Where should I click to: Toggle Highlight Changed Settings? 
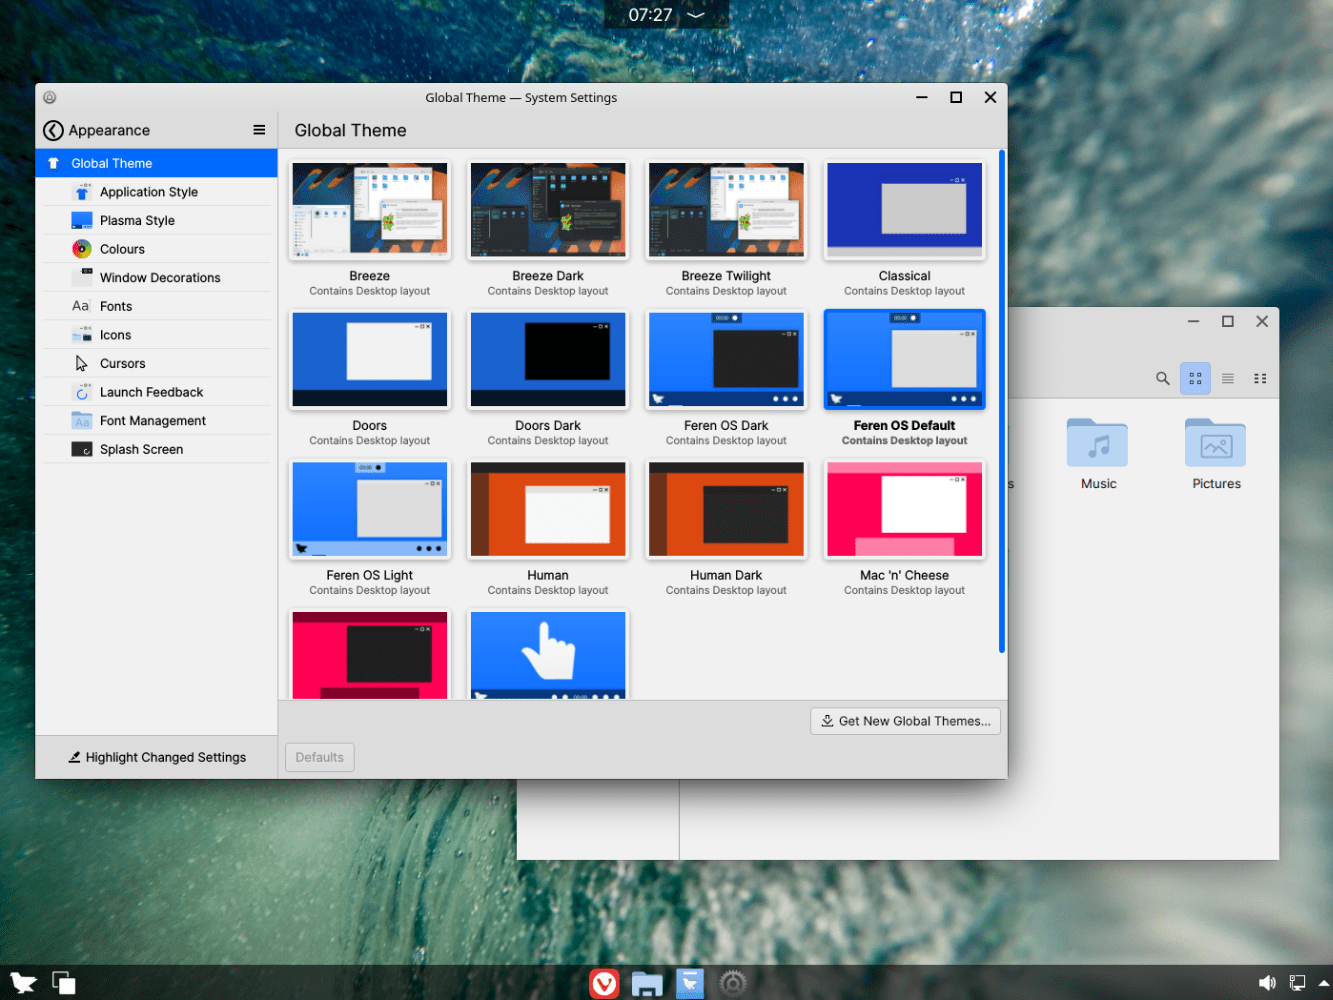pyautogui.click(x=156, y=757)
